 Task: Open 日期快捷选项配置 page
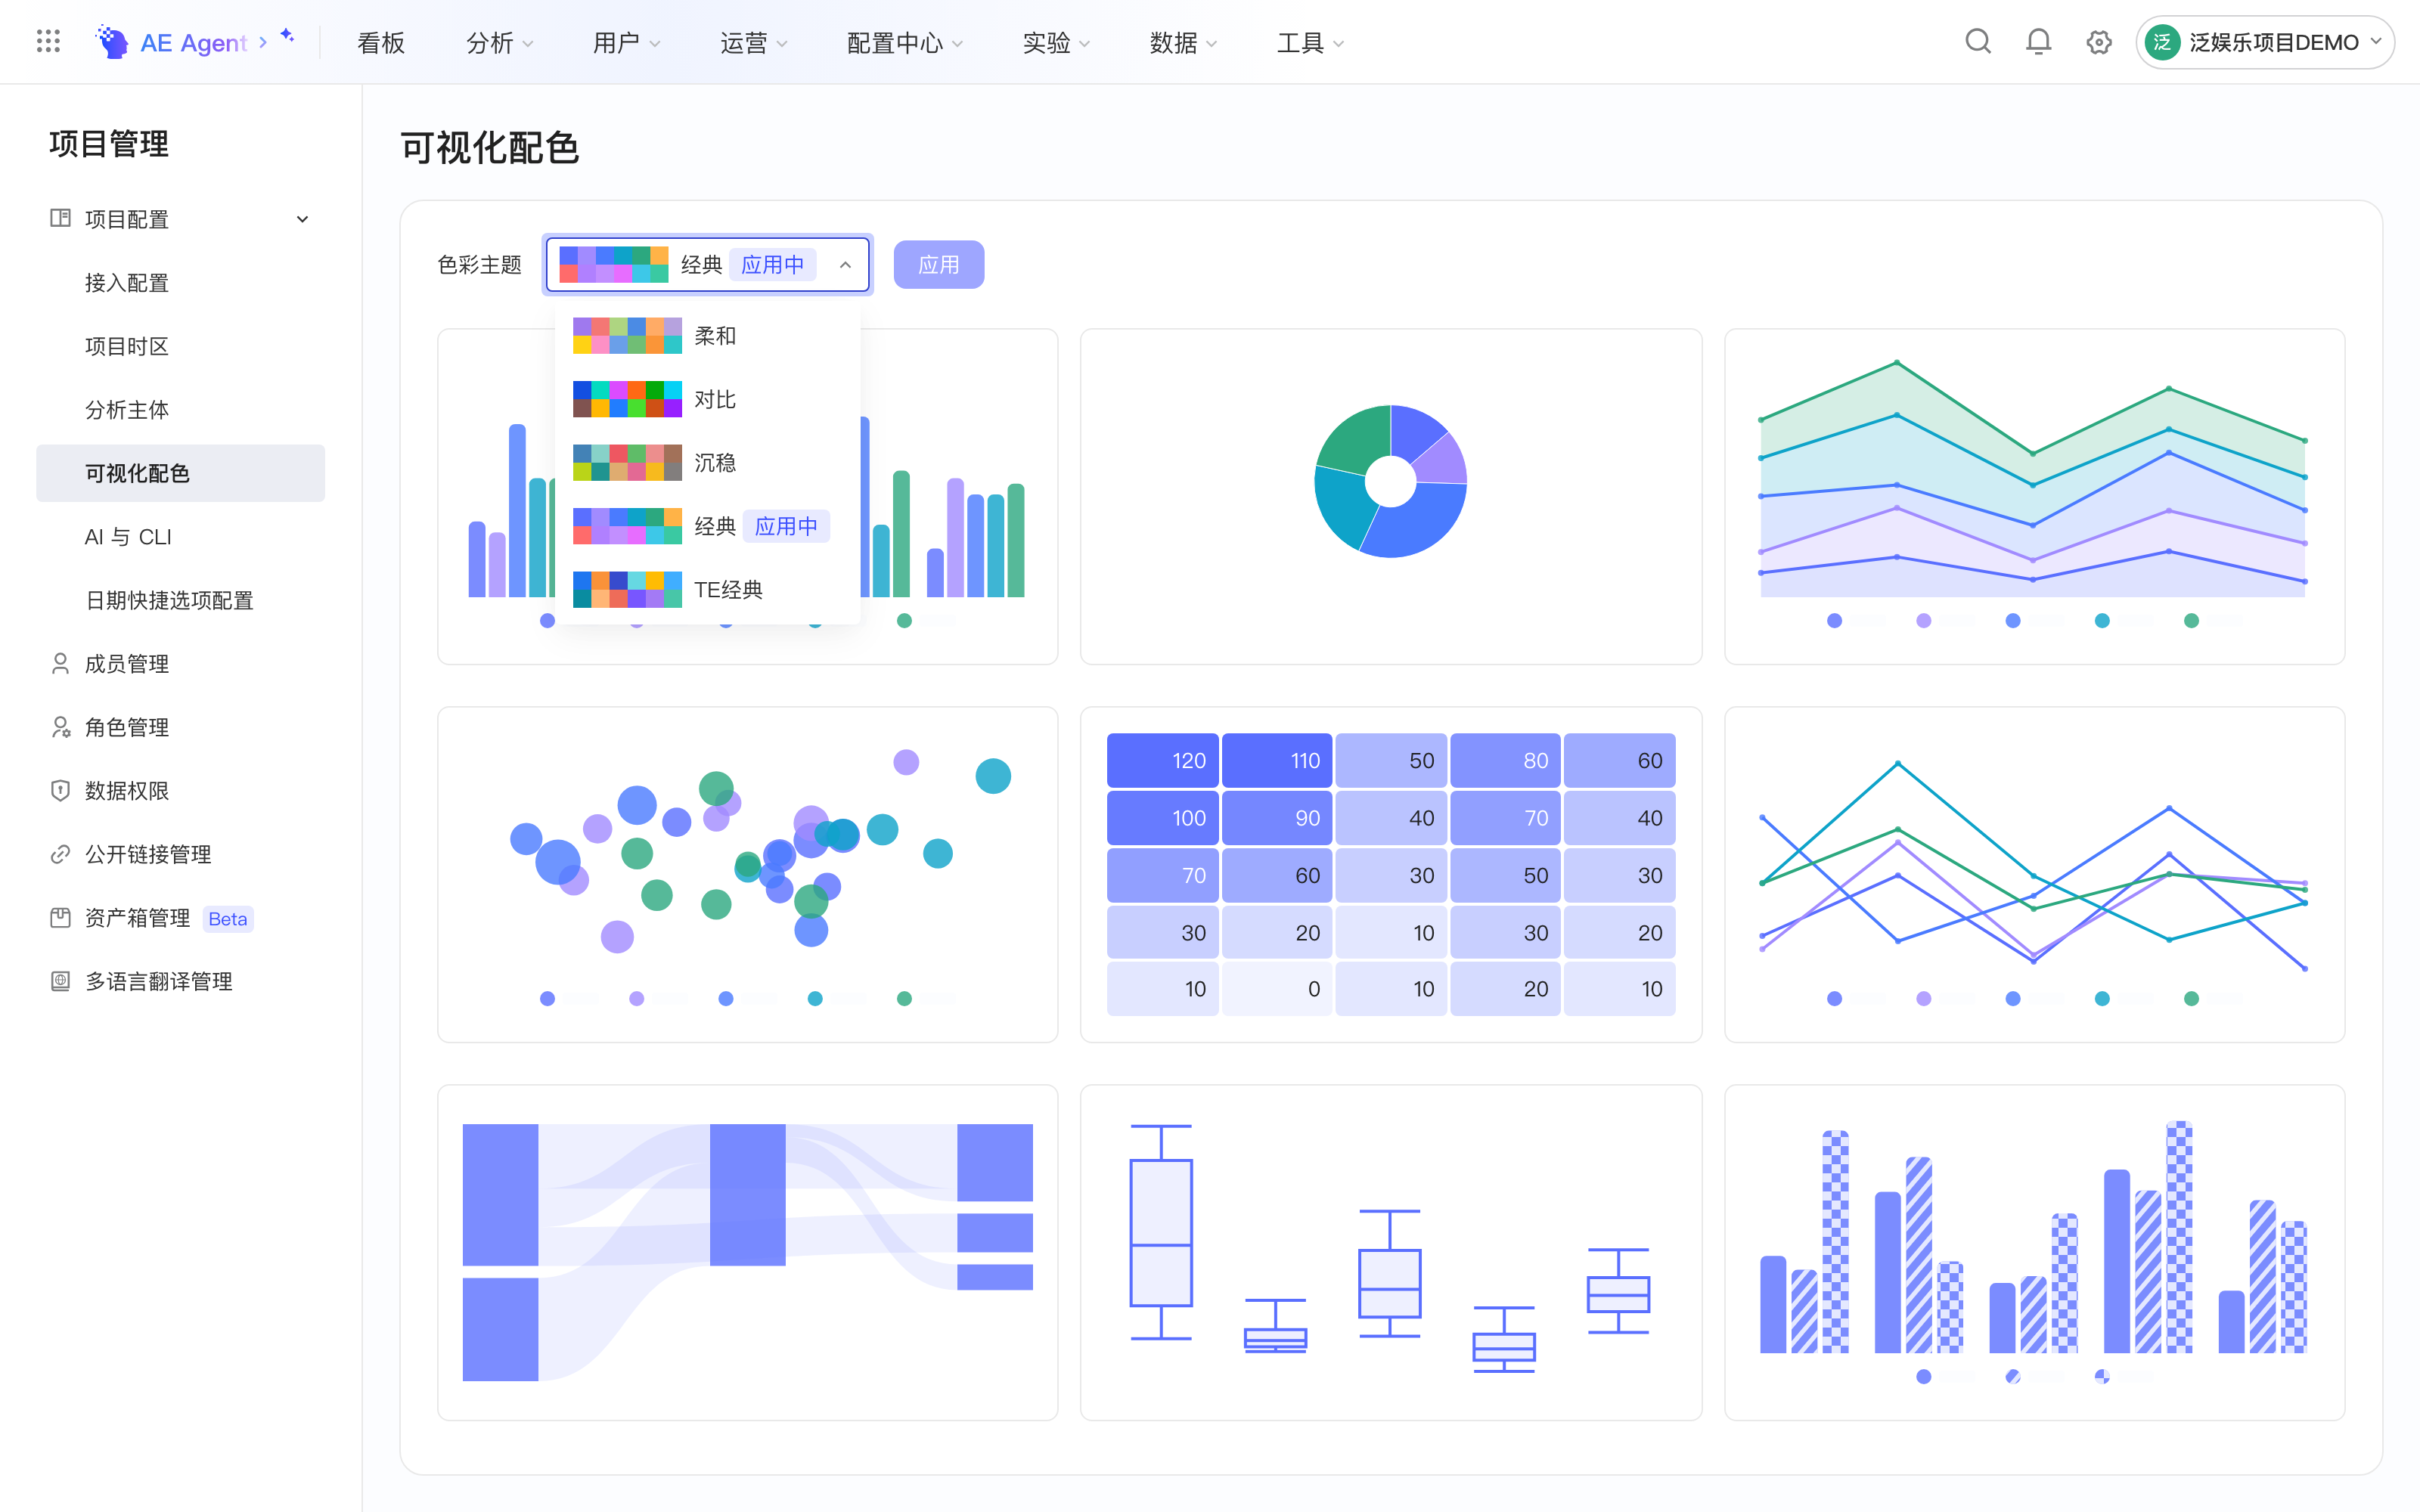point(169,600)
